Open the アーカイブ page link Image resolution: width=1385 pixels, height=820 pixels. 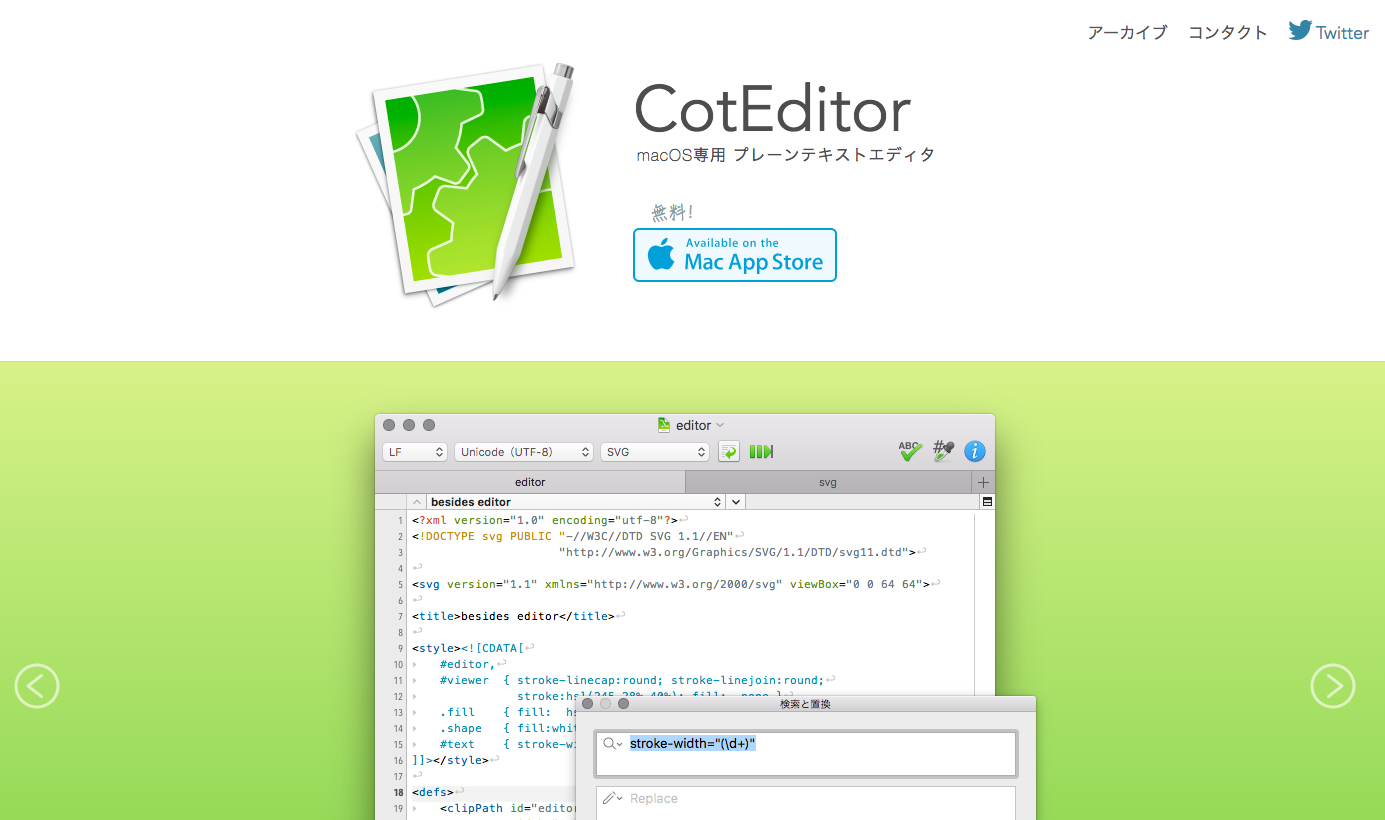click(x=1127, y=32)
